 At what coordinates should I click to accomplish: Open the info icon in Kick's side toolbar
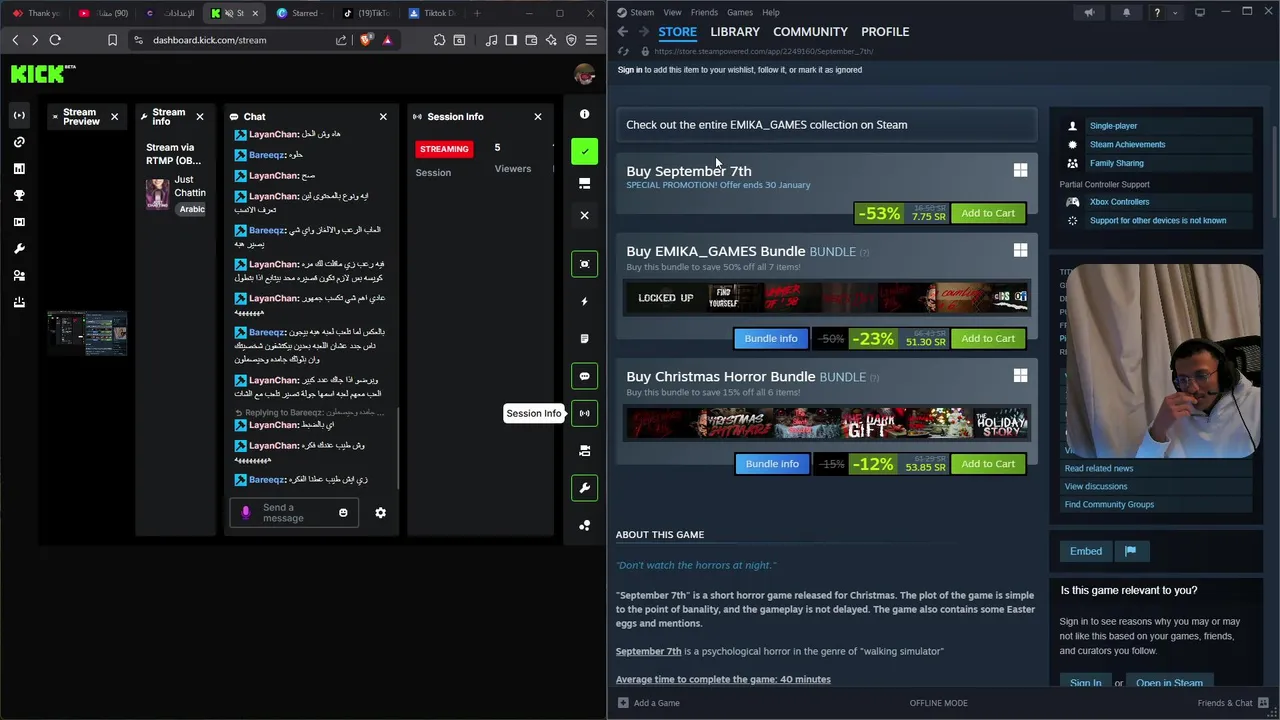[585, 114]
